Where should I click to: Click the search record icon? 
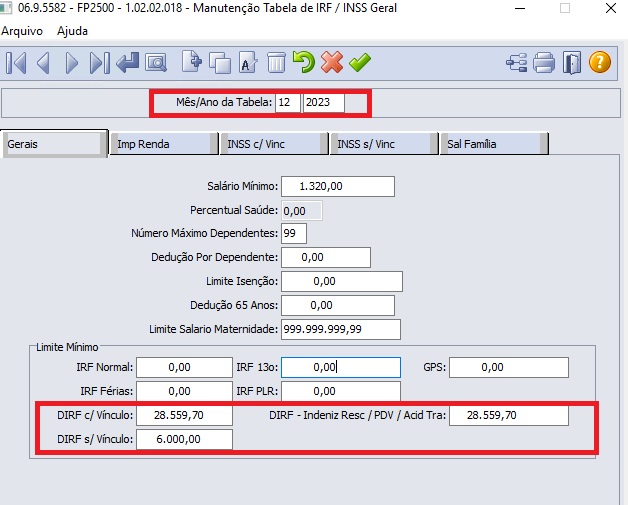pos(156,63)
